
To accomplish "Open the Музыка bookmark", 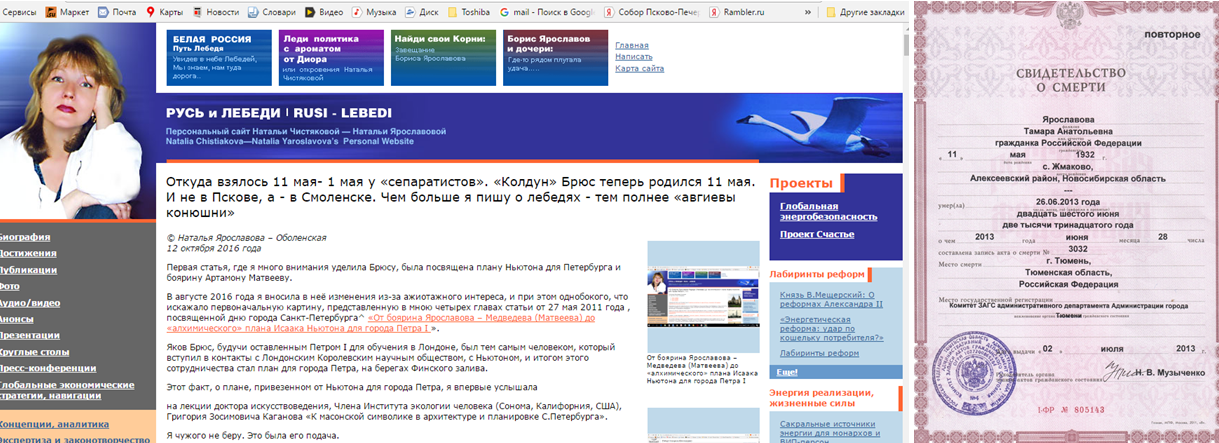I will pos(373,12).
